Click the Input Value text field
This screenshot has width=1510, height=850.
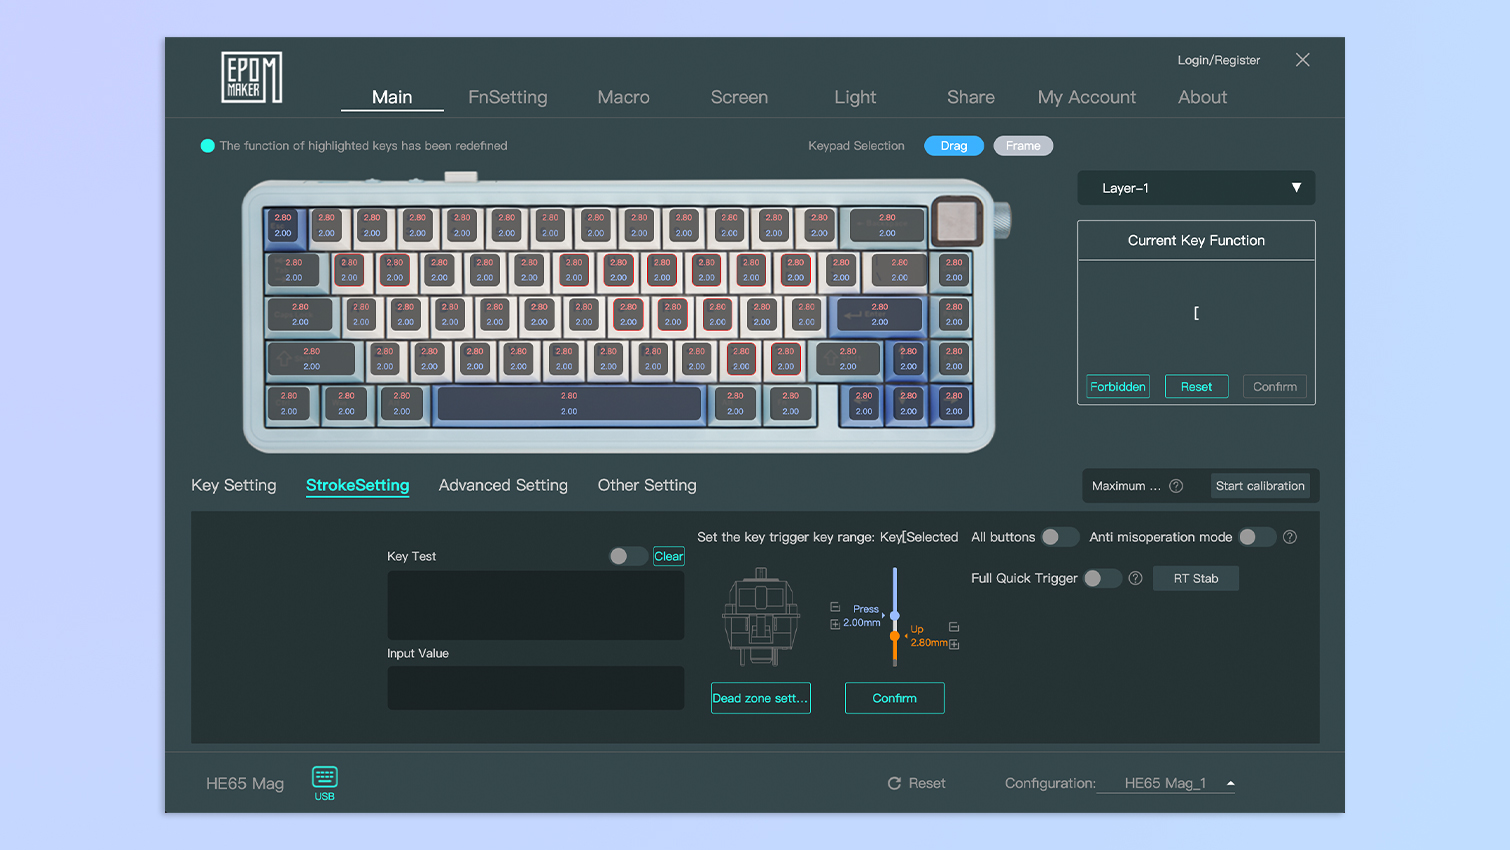[x=535, y=688]
